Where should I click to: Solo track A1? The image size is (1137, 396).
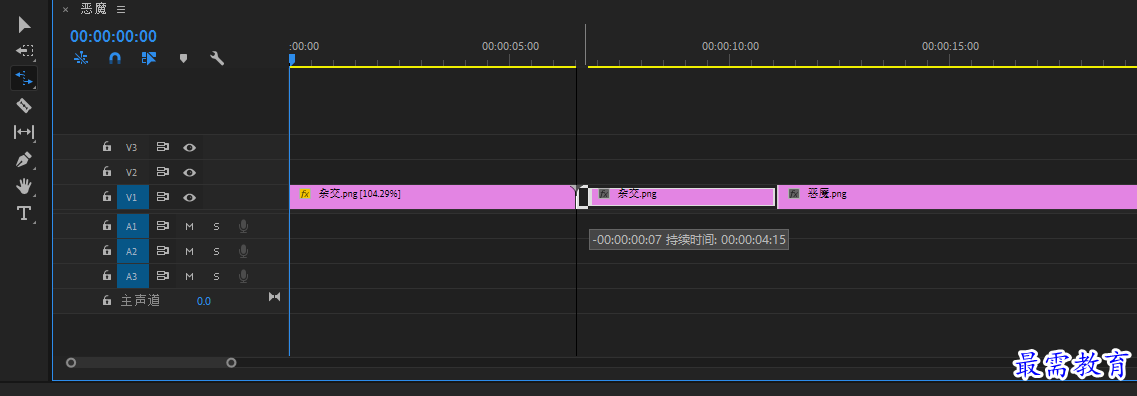click(x=216, y=226)
